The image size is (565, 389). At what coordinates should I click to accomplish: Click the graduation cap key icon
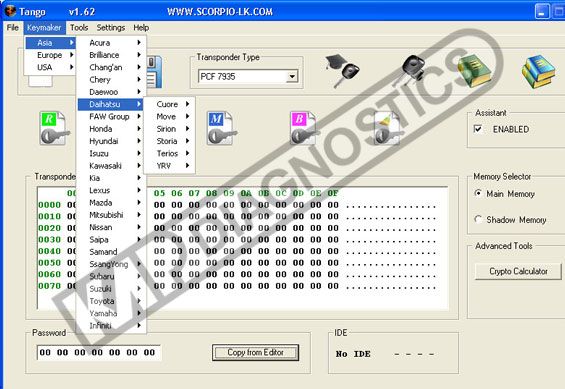click(342, 71)
